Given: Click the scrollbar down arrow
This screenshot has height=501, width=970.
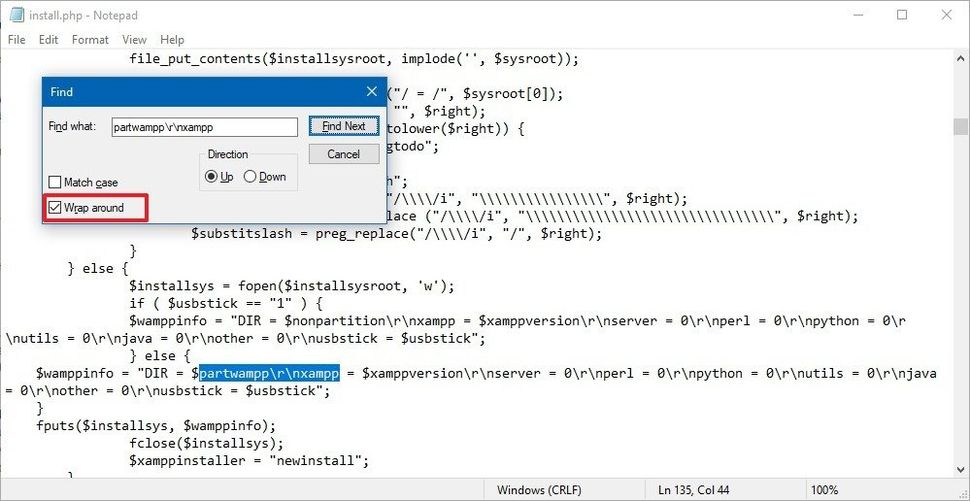Looking at the screenshot, I should pos(960,471).
